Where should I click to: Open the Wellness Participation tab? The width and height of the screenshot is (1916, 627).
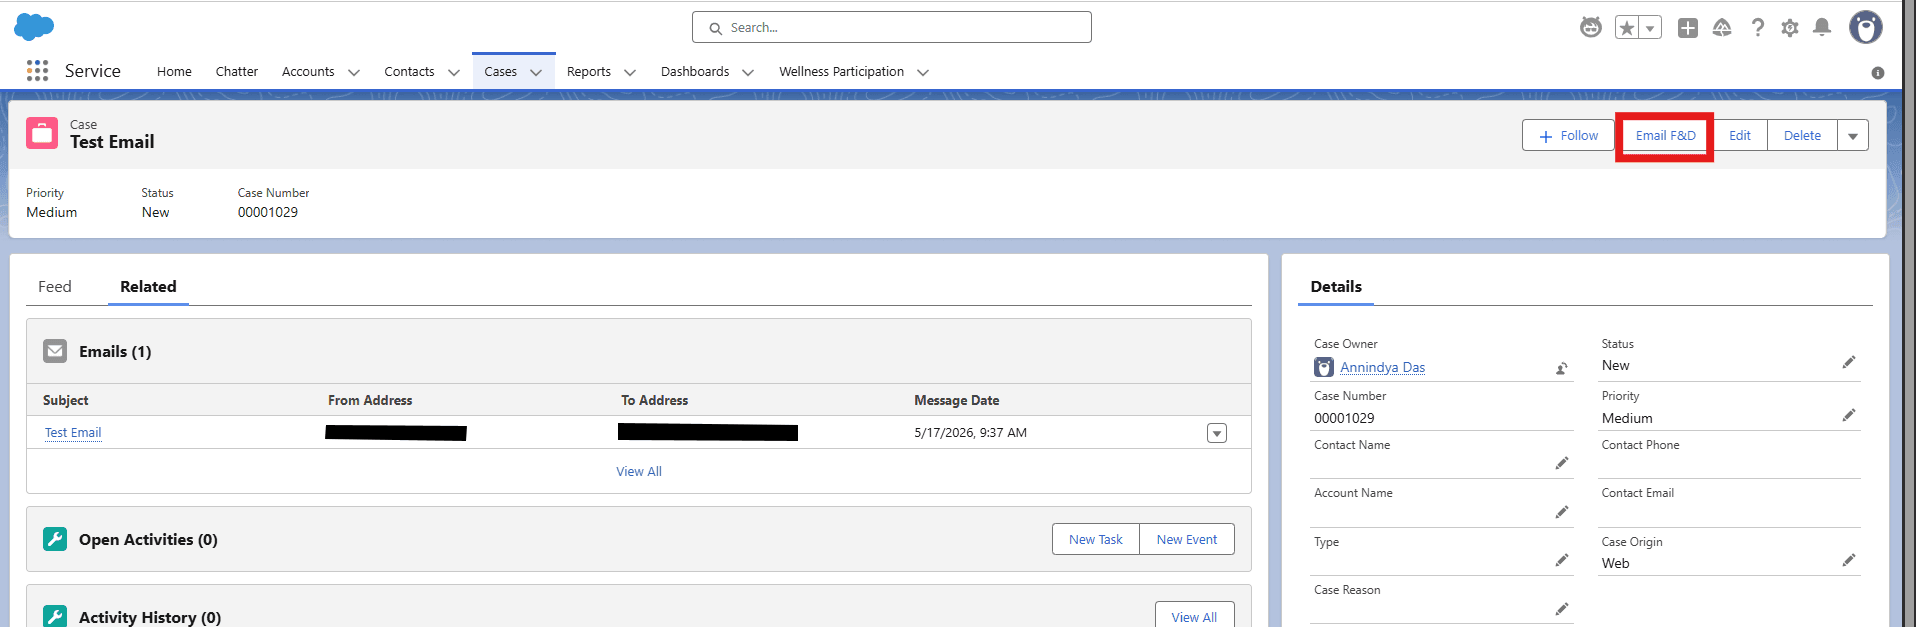coord(842,71)
